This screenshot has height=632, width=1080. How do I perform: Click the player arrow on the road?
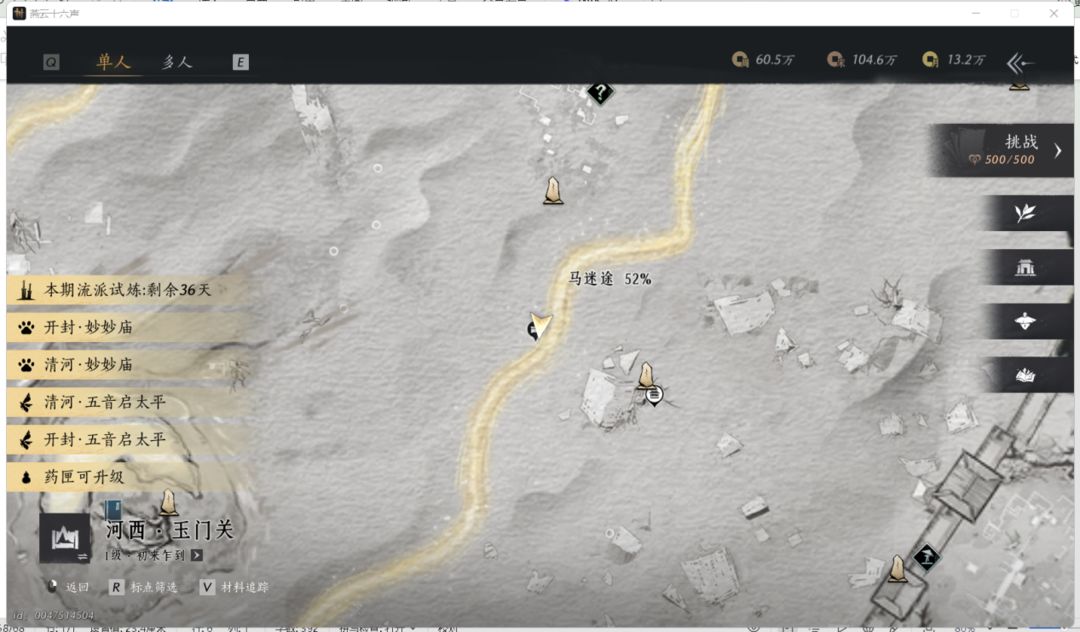click(x=539, y=326)
